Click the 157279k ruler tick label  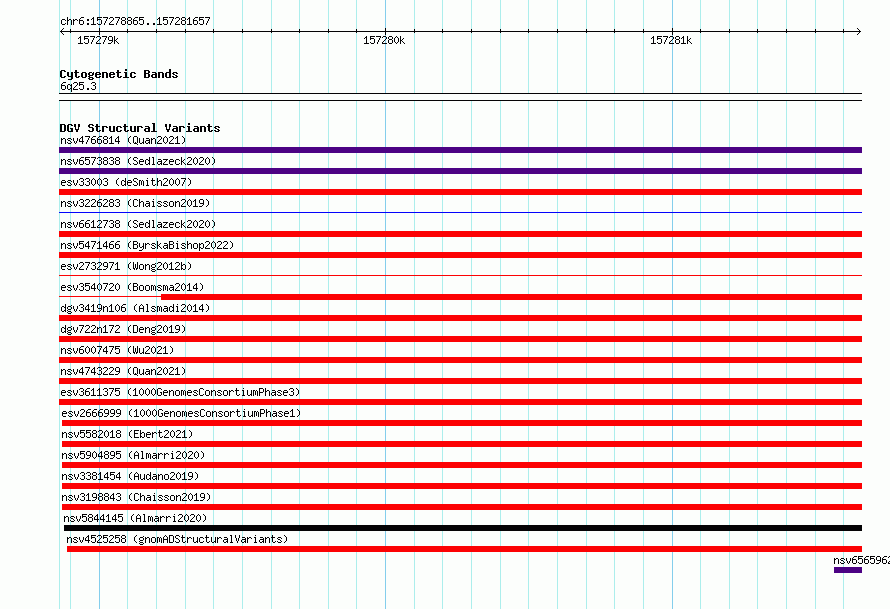coord(98,40)
